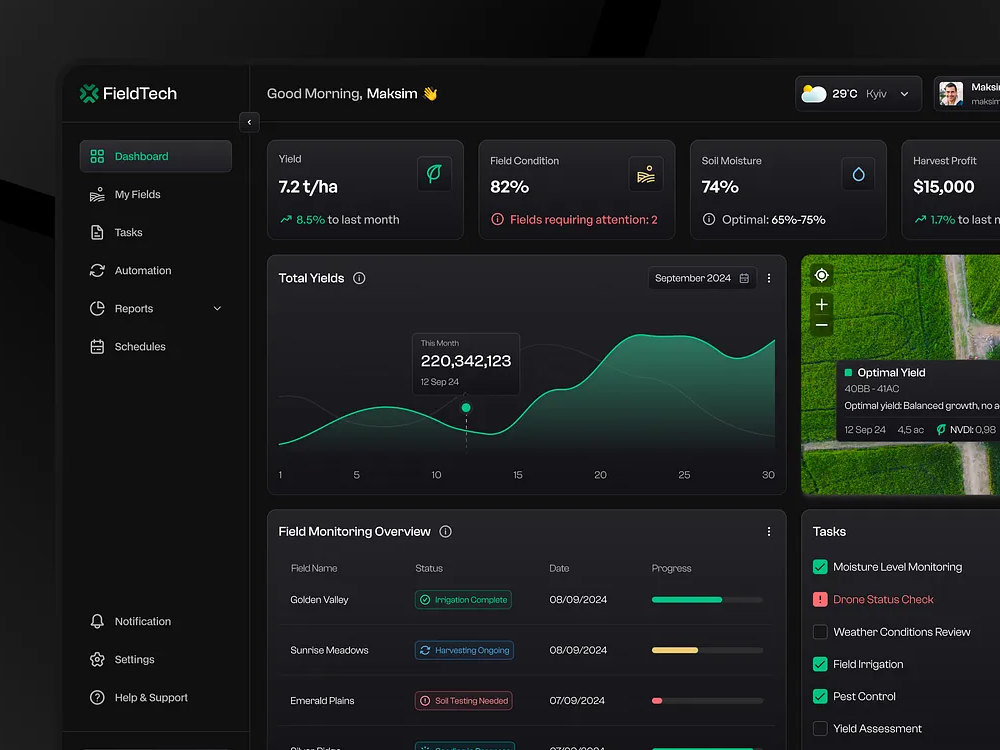Uncheck Moisture Level Monitoring task

click(820, 567)
